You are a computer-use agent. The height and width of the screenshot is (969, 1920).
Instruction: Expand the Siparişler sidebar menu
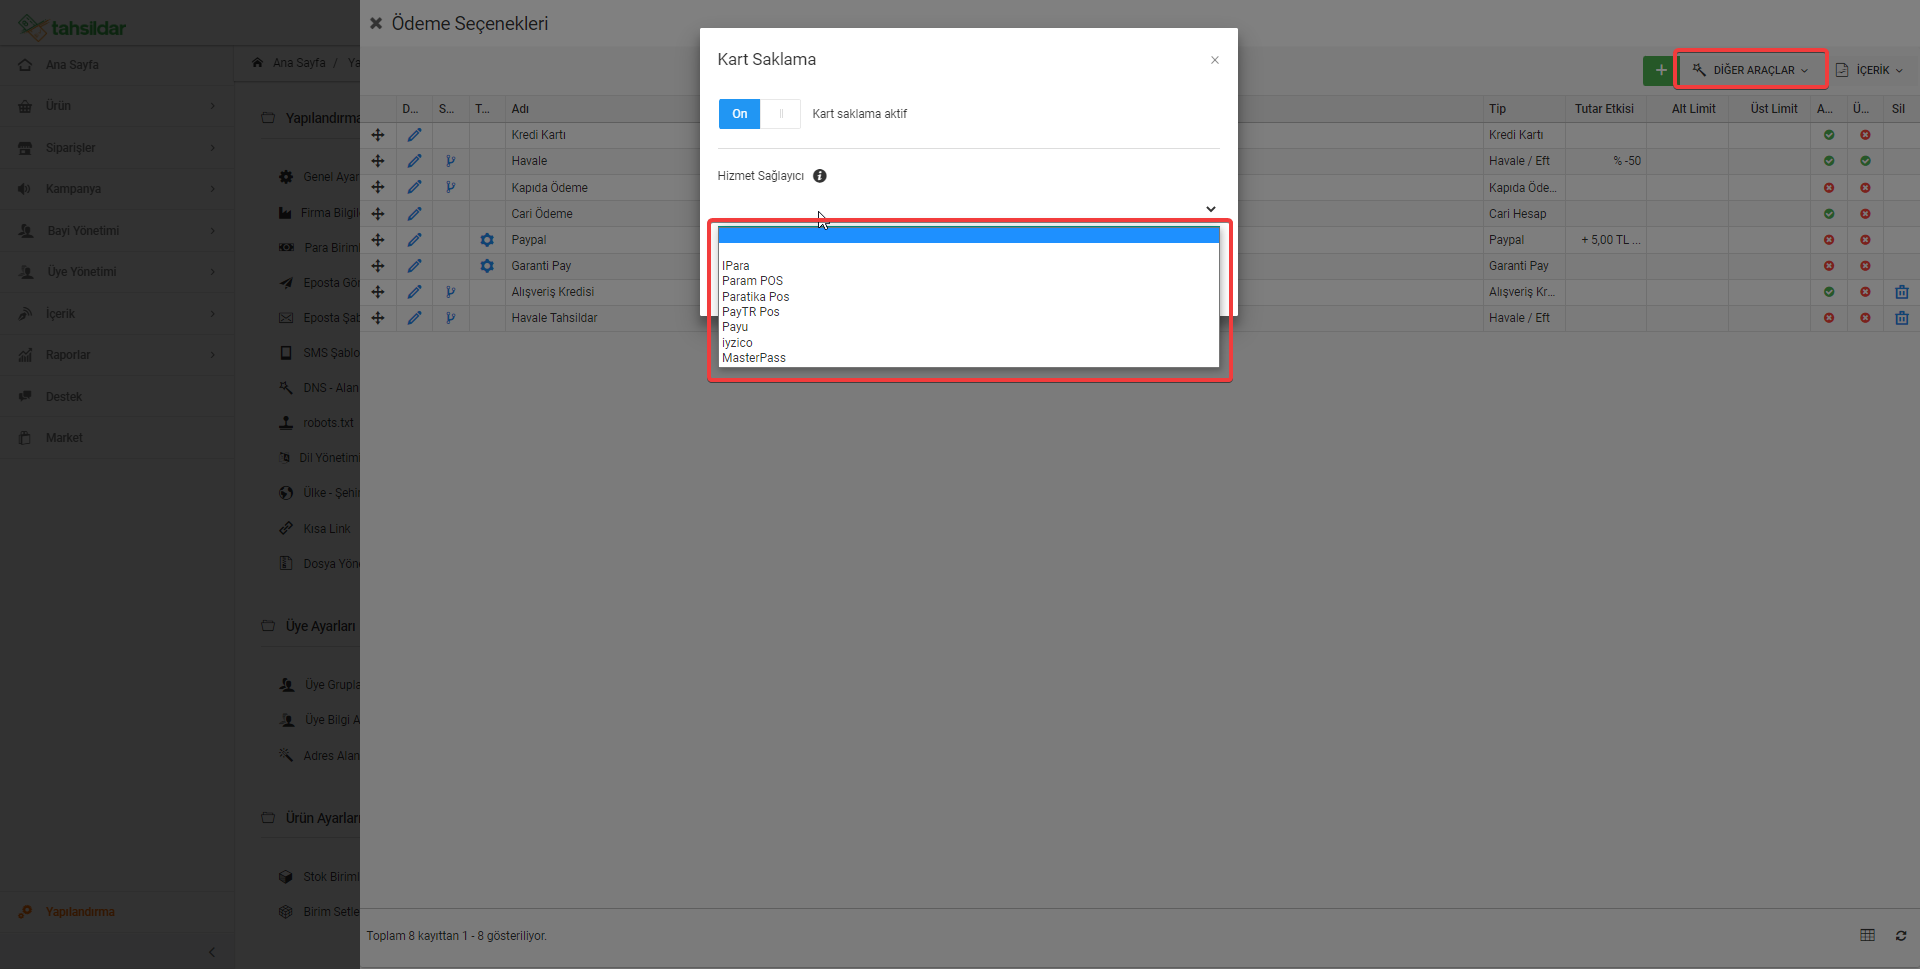117,148
